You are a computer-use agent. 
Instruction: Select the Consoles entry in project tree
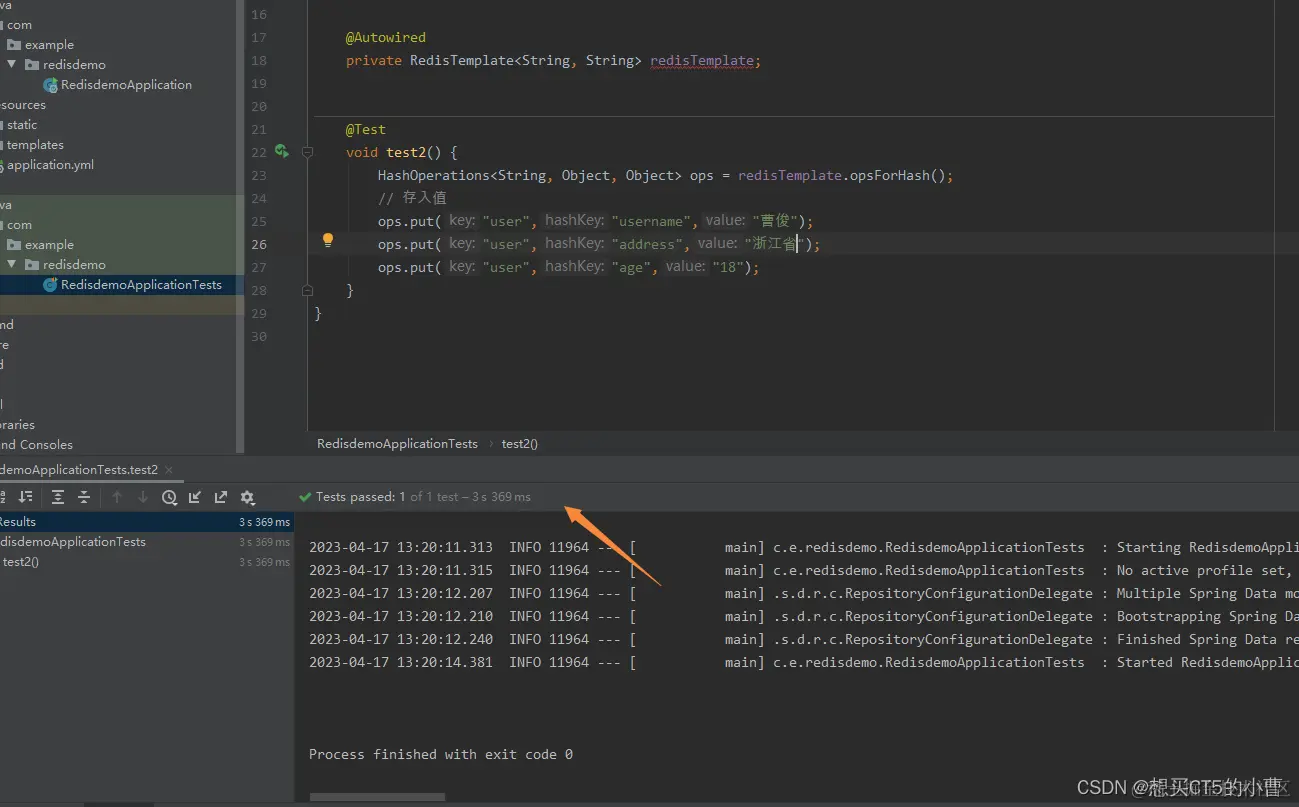tap(36, 445)
